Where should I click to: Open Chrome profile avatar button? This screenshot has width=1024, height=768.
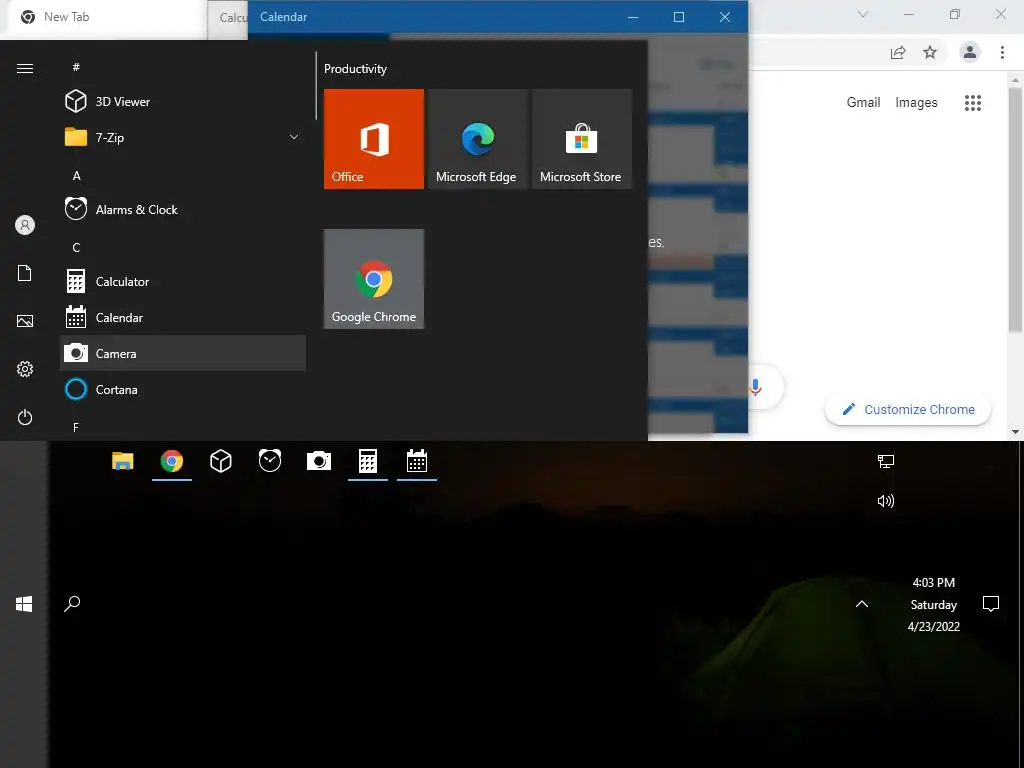pyautogui.click(x=970, y=52)
